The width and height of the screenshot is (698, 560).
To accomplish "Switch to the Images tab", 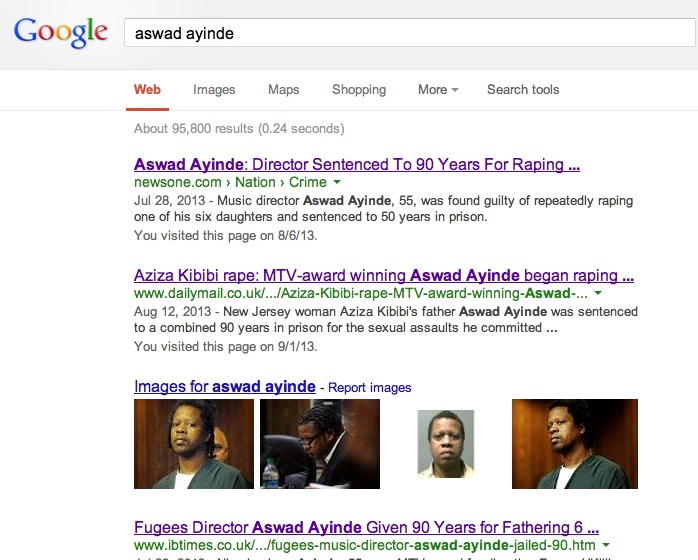I will 214,89.
